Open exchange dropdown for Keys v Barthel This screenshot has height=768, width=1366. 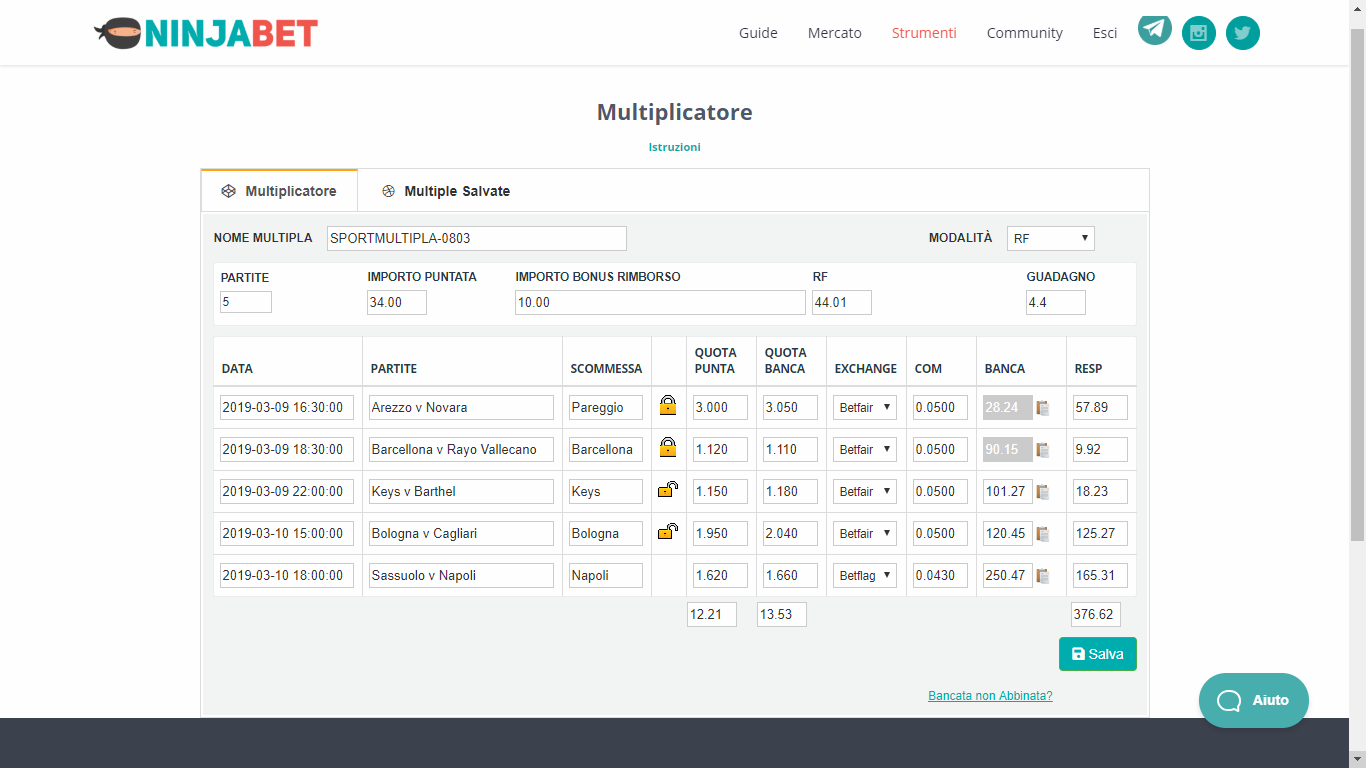[x=865, y=491]
